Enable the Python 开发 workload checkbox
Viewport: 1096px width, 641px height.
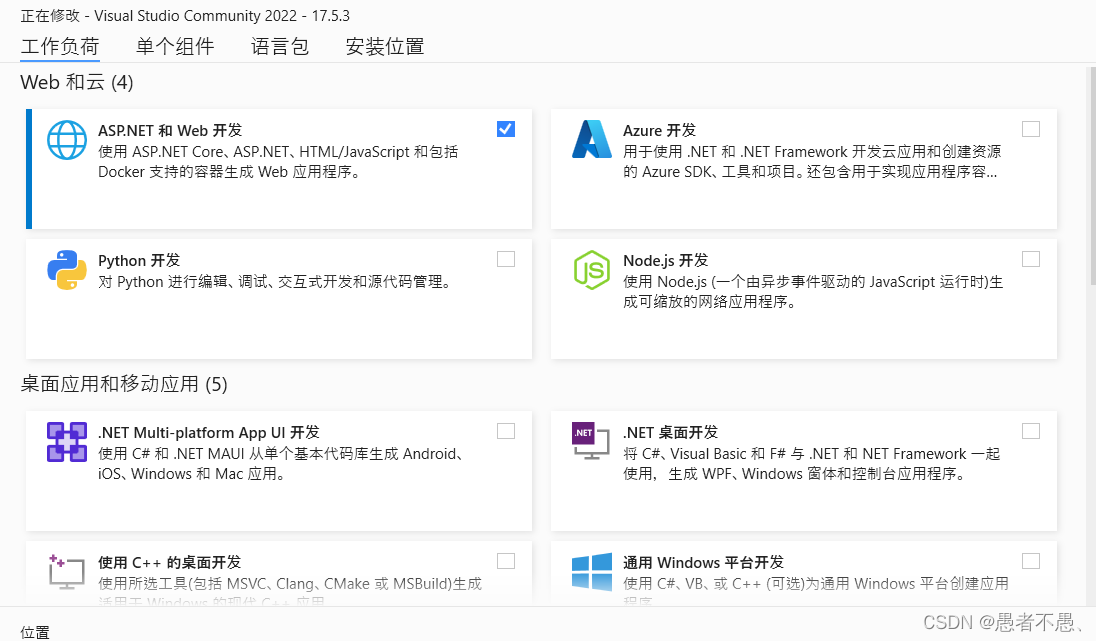pos(506,259)
